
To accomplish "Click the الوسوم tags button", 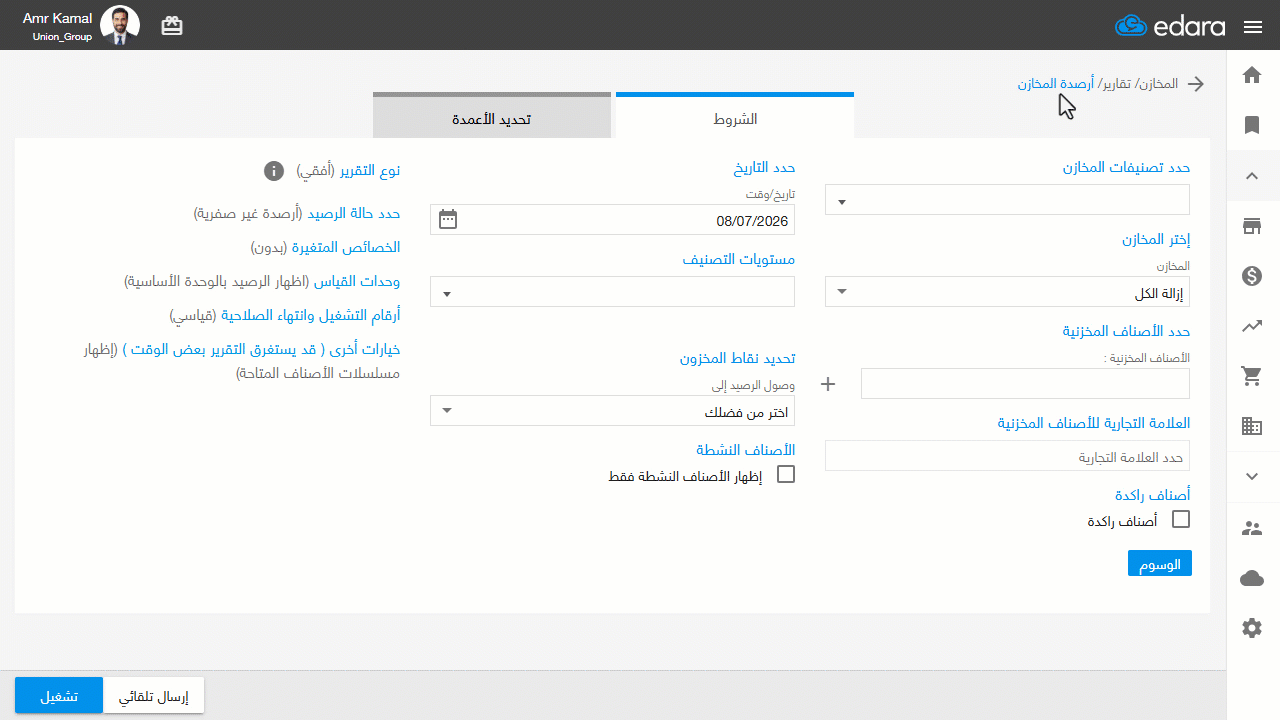I will click(1160, 564).
